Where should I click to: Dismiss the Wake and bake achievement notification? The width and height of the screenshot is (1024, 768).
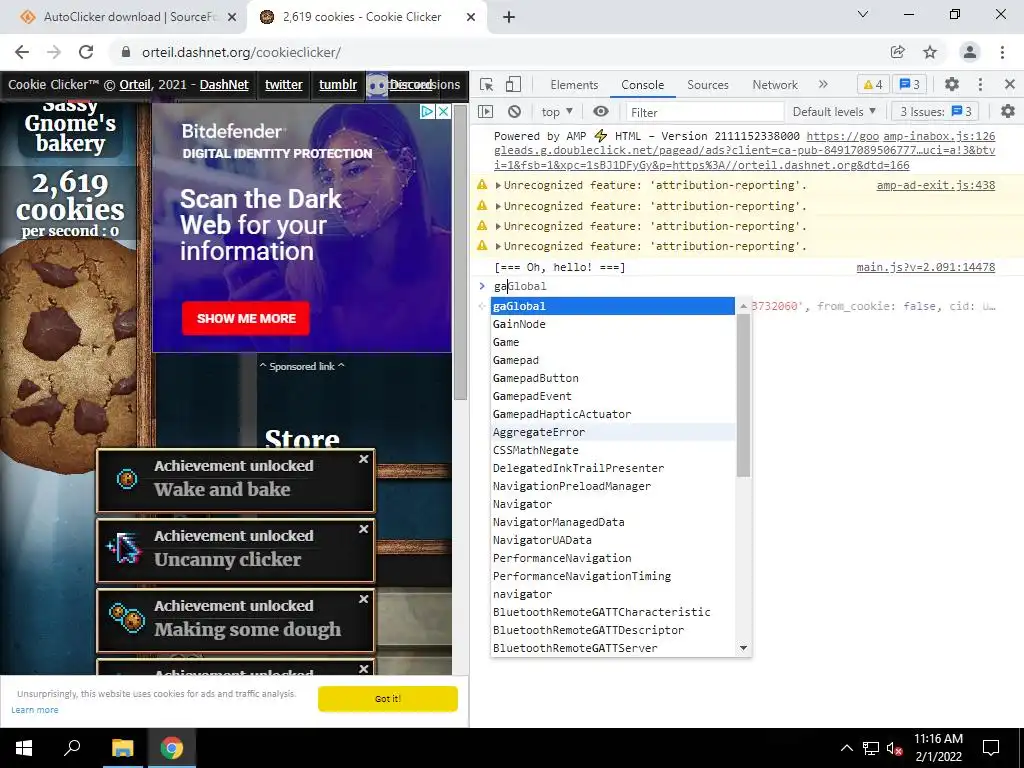(364, 459)
